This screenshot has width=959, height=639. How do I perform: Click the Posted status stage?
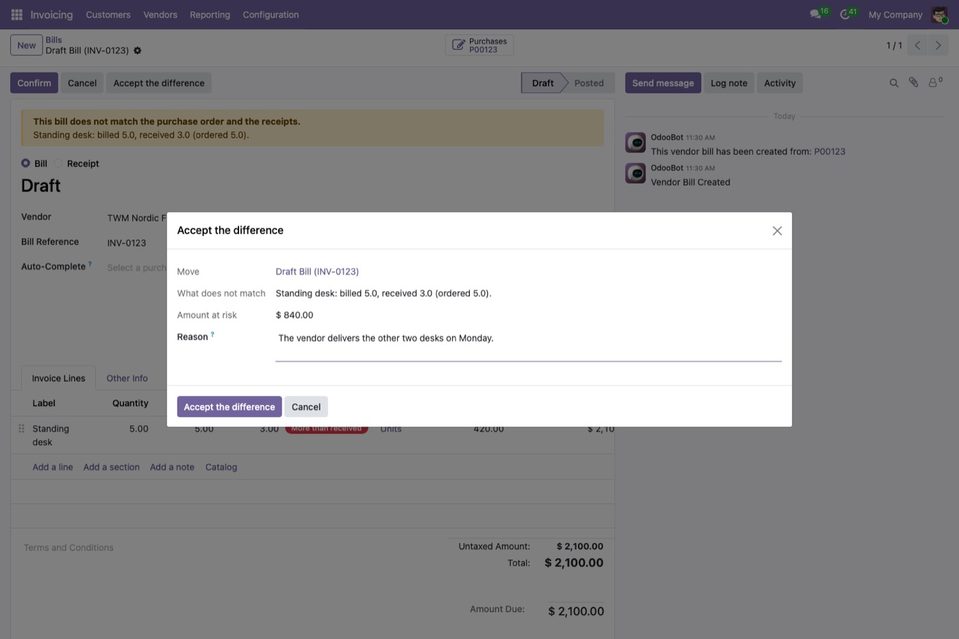click(589, 83)
